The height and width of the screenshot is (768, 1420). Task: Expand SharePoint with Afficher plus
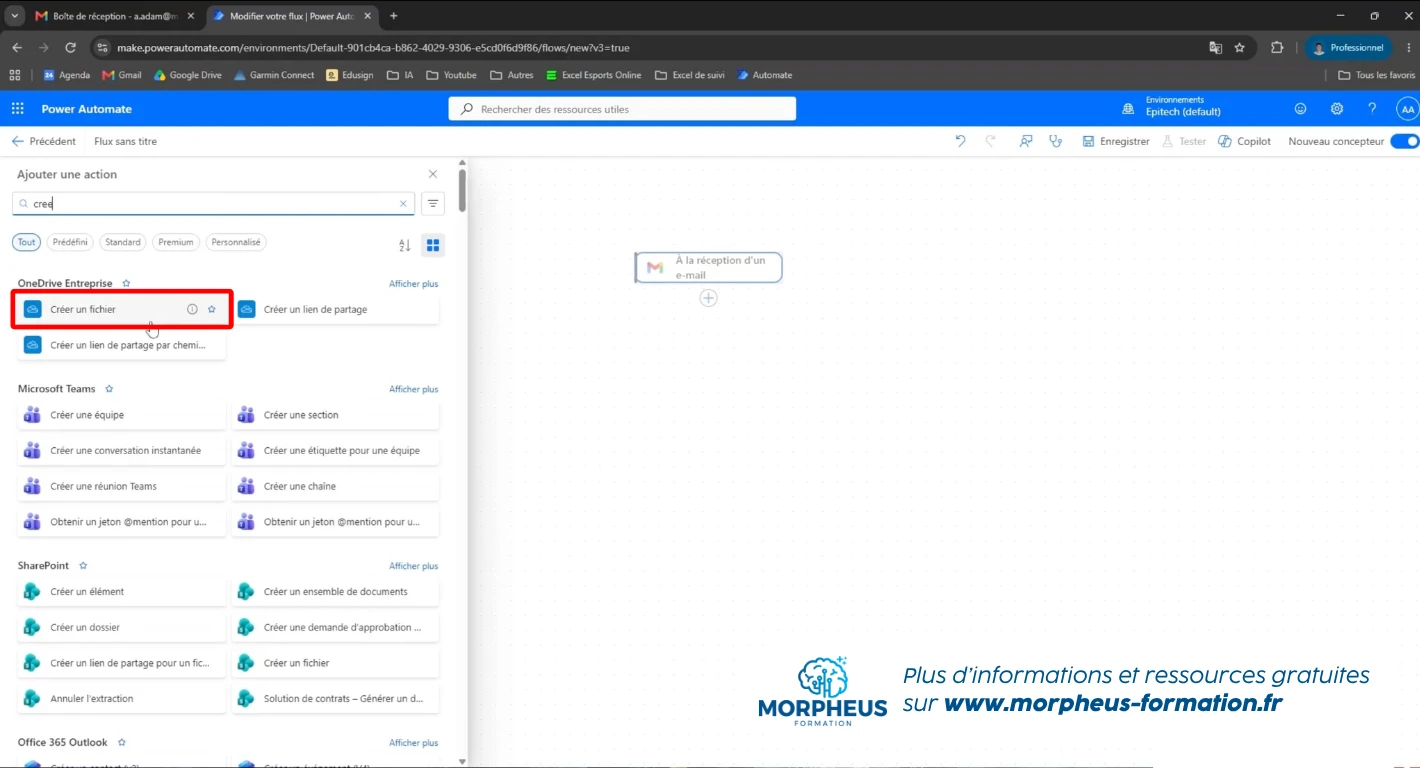pyautogui.click(x=413, y=566)
